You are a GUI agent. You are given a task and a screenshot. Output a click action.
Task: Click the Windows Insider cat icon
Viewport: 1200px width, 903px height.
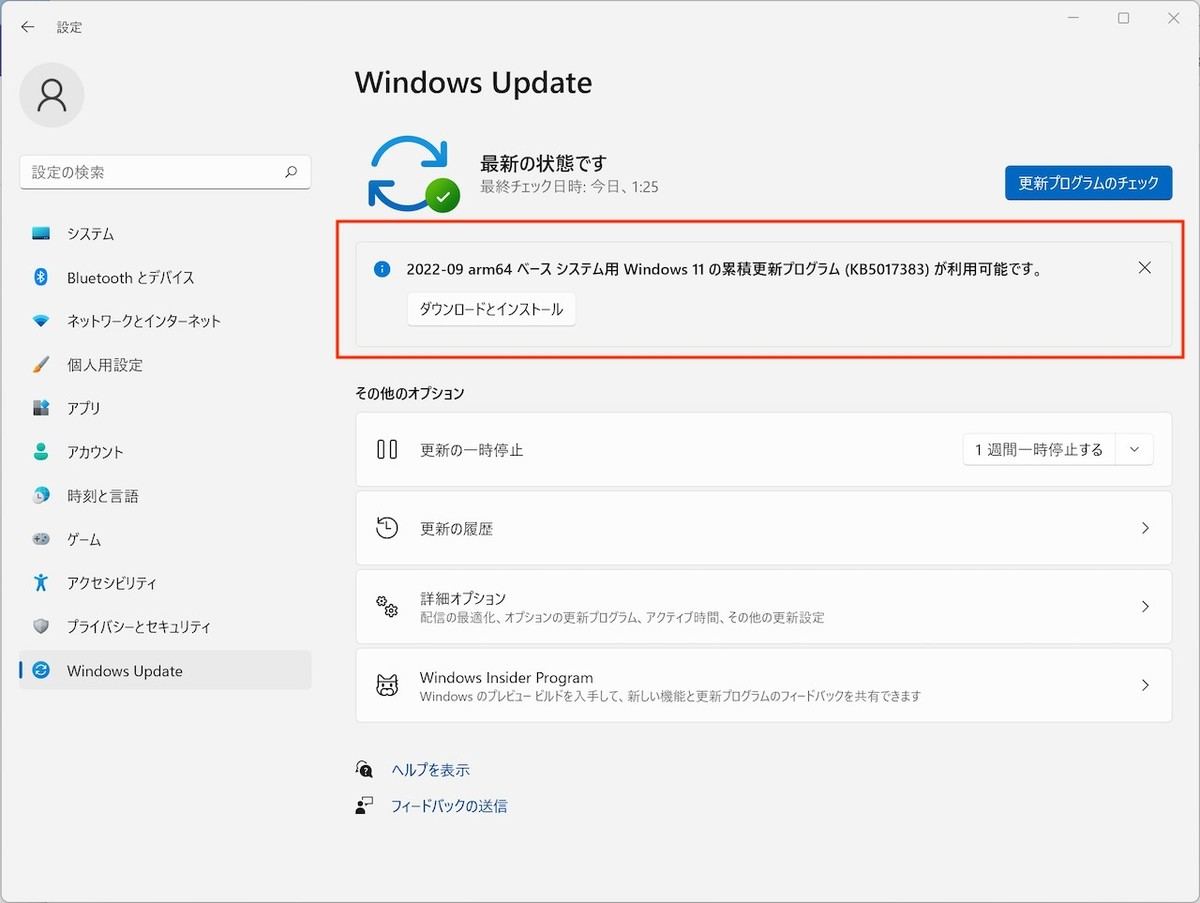[387, 685]
